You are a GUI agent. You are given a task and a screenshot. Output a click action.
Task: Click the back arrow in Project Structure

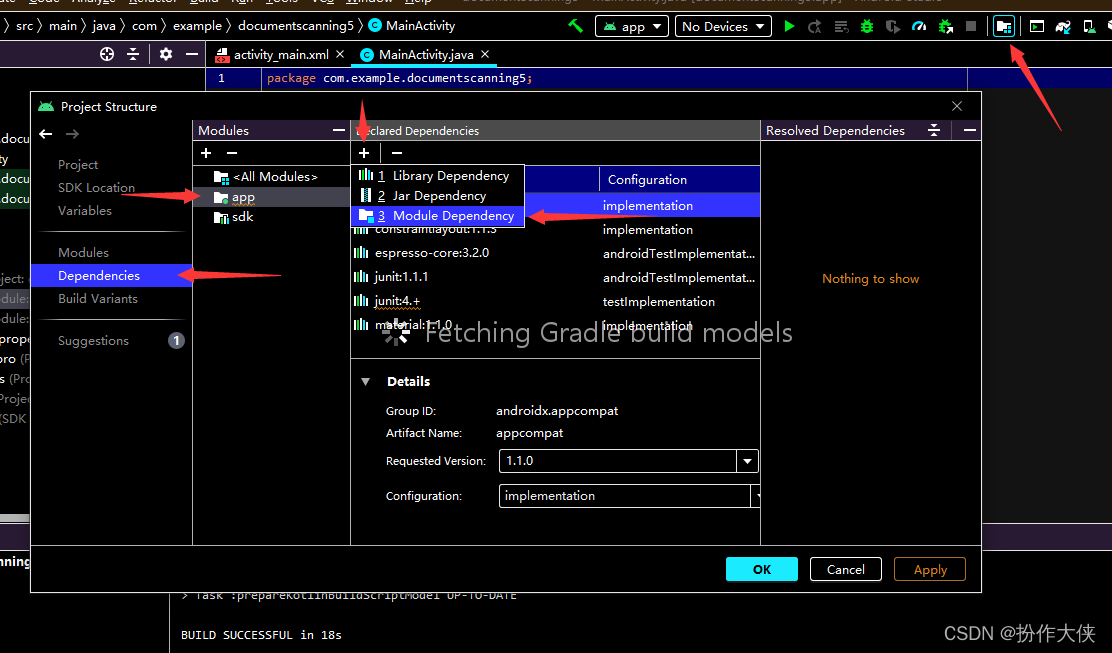[46, 134]
